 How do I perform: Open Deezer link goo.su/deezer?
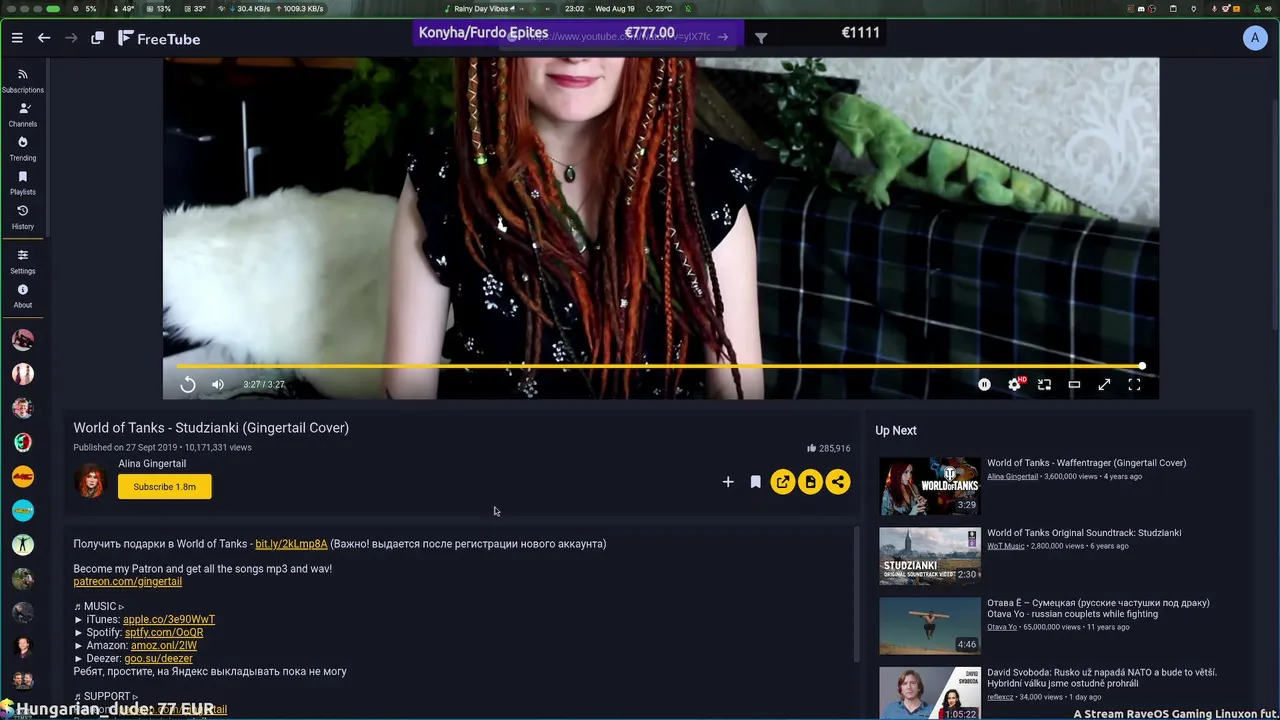[158, 659]
